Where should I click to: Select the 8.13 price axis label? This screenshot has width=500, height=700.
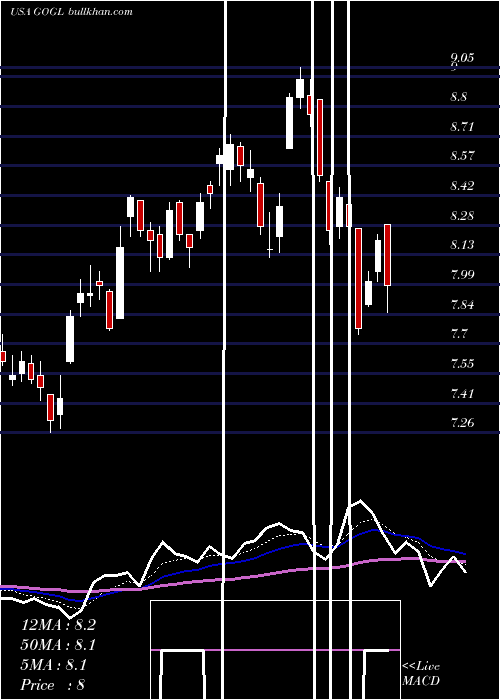tap(462, 245)
